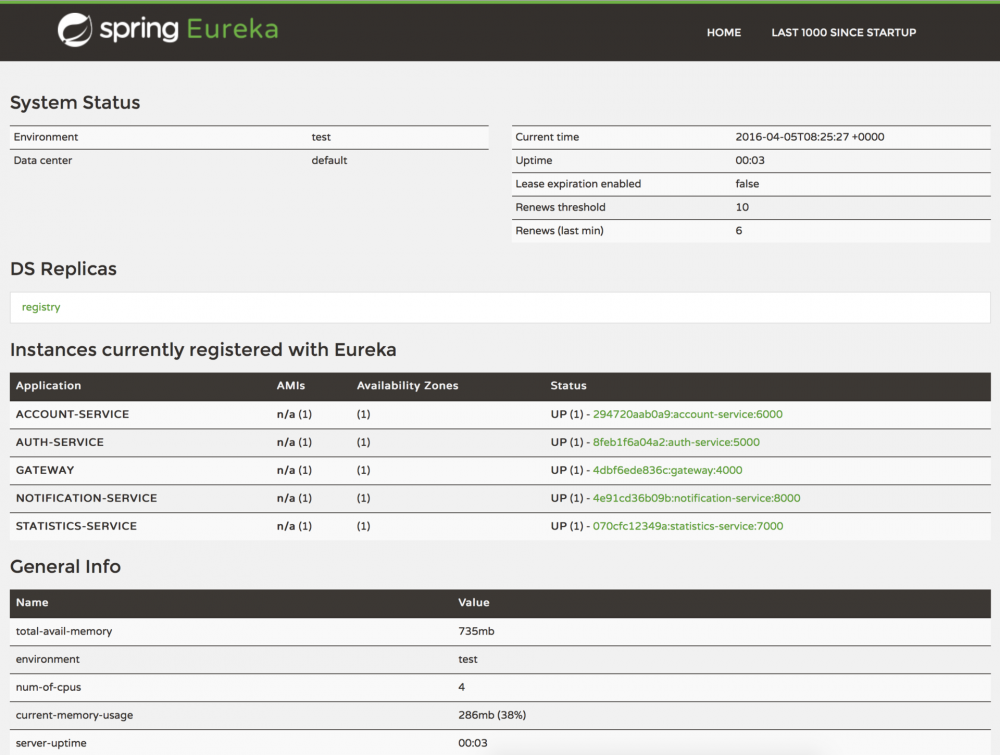Viewport: 1000px width, 755px height.
Task: Select the GATEWAY application row
Action: coord(47,469)
